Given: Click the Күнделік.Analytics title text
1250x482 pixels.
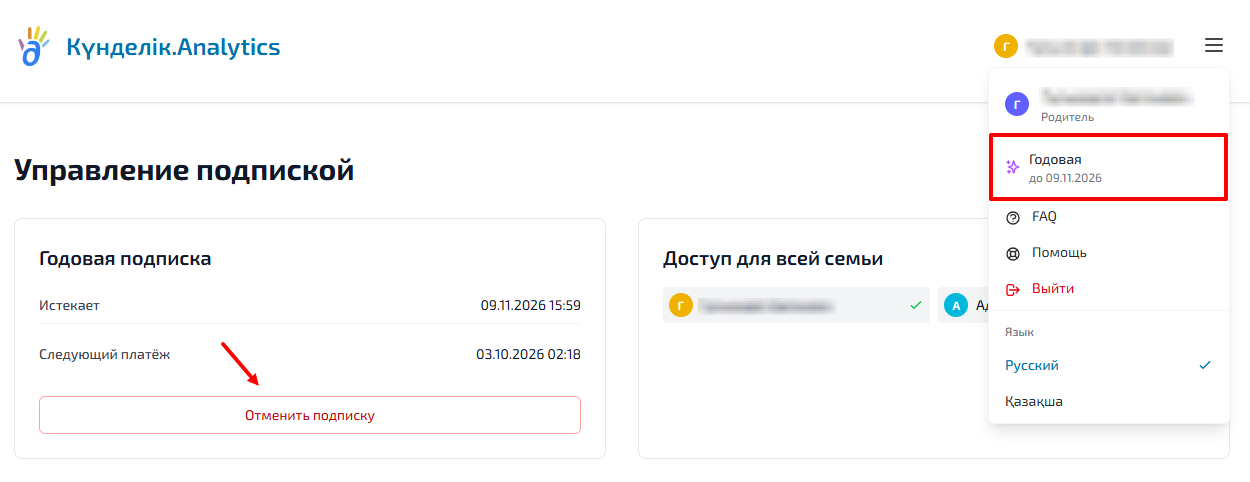Looking at the screenshot, I should tap(173, 46).
